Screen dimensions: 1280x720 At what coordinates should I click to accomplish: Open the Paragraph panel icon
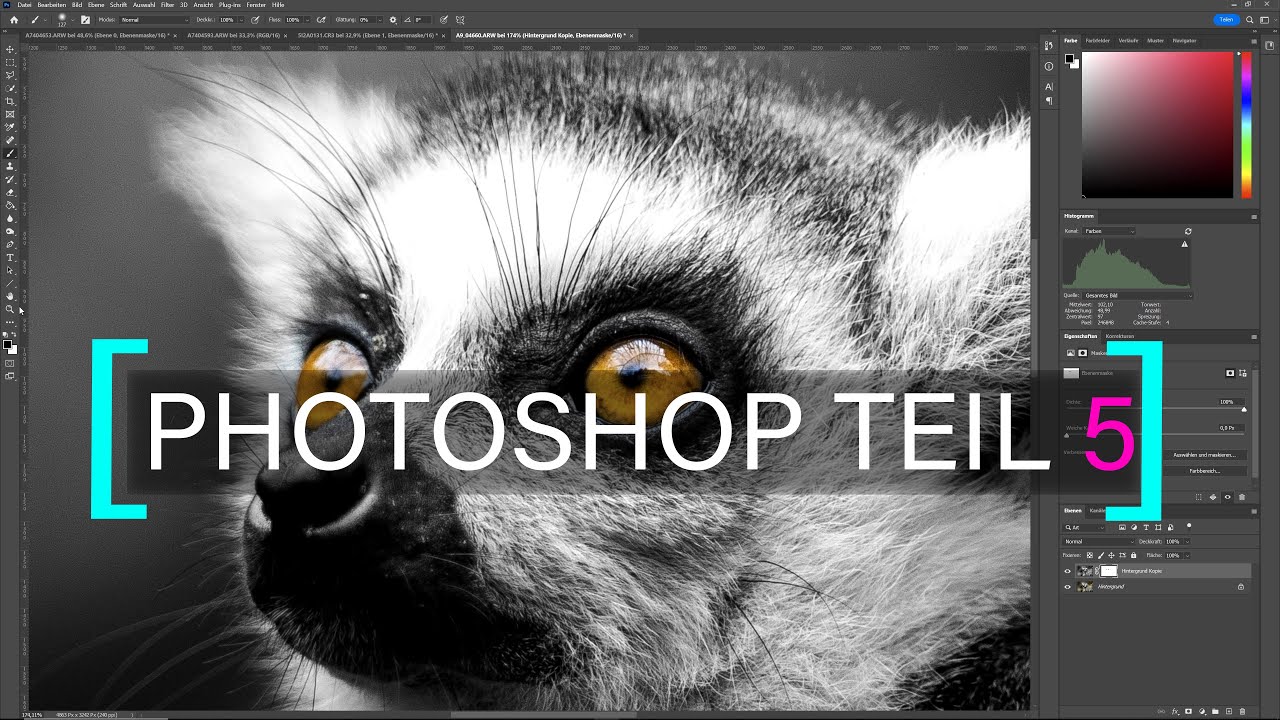point(1049,101)
